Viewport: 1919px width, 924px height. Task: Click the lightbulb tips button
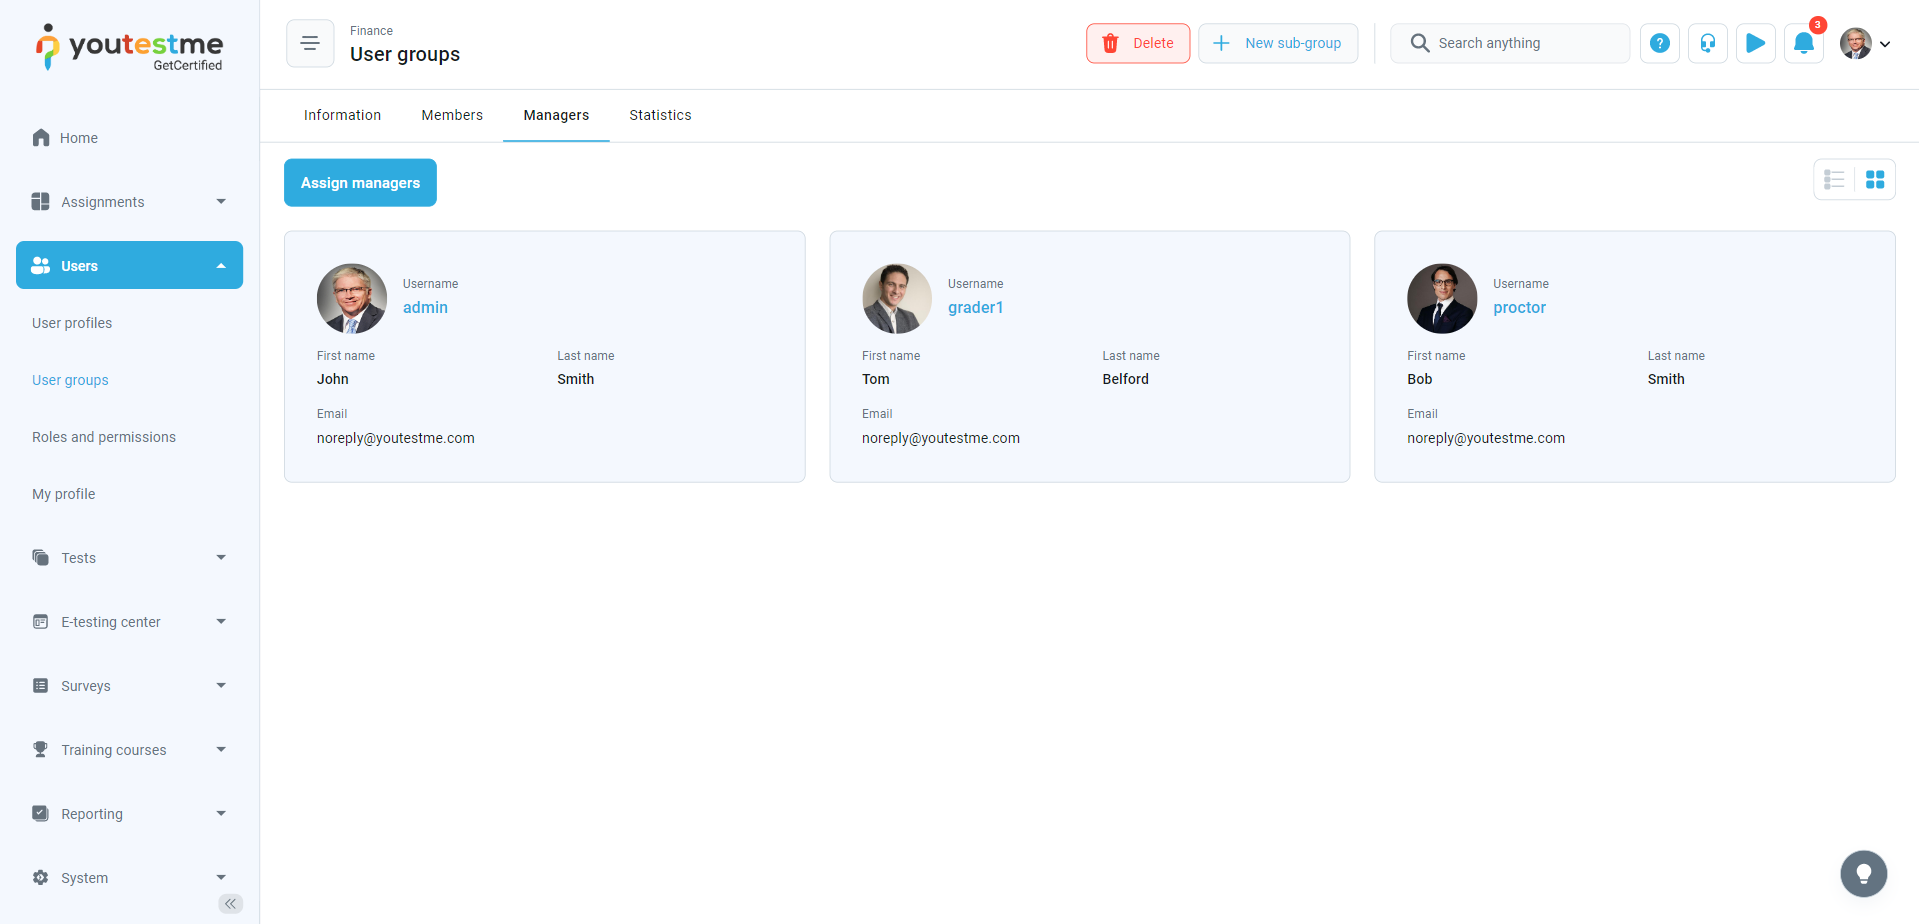pos(1863,874)
